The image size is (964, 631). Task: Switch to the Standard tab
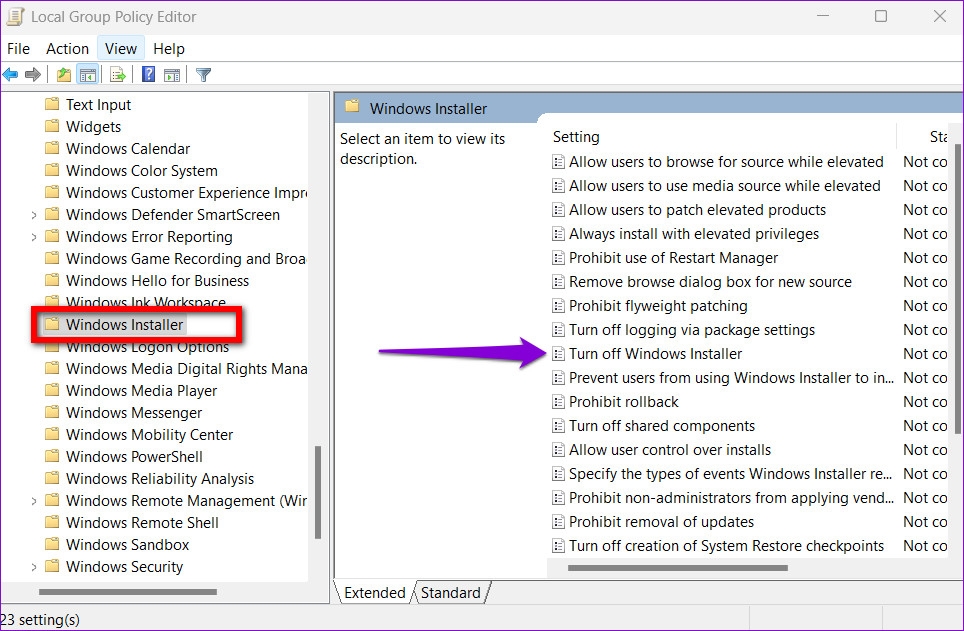pyautogui.click(x=451, y=592)
